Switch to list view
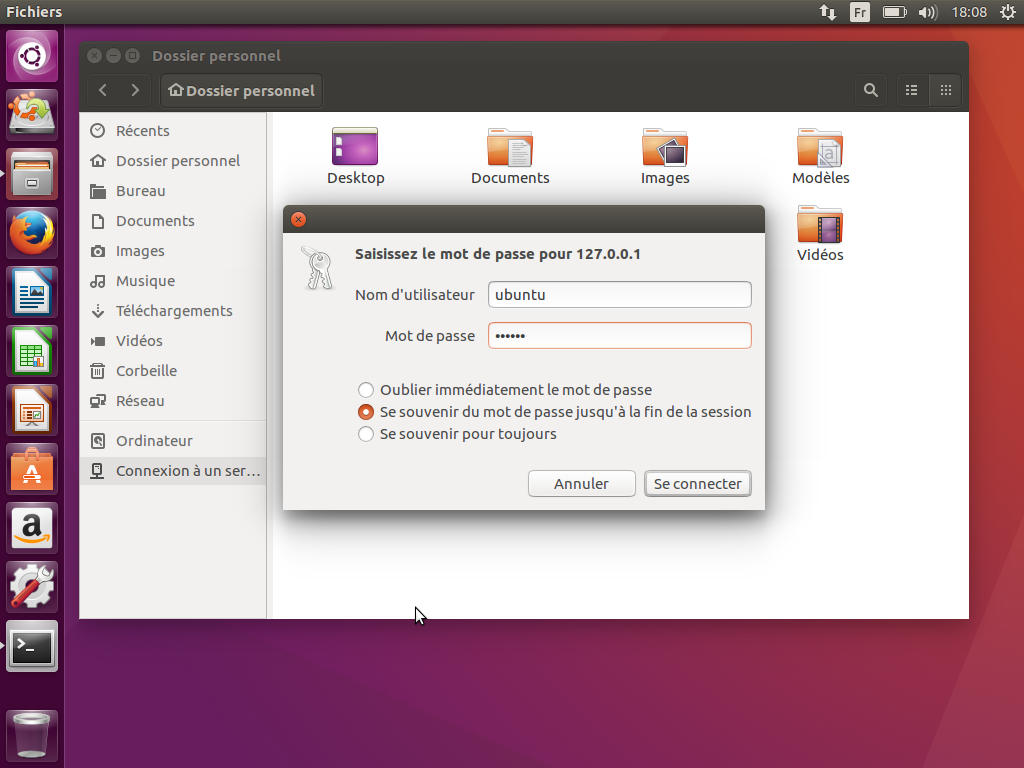Viewport: 1024px width, 768px height. point(911,90)
